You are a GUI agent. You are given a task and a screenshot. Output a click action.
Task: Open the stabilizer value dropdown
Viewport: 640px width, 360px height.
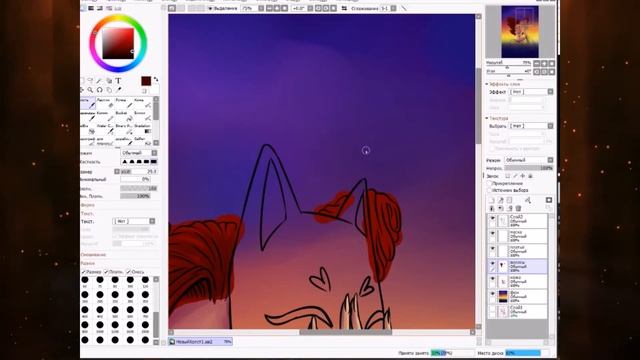393,8
